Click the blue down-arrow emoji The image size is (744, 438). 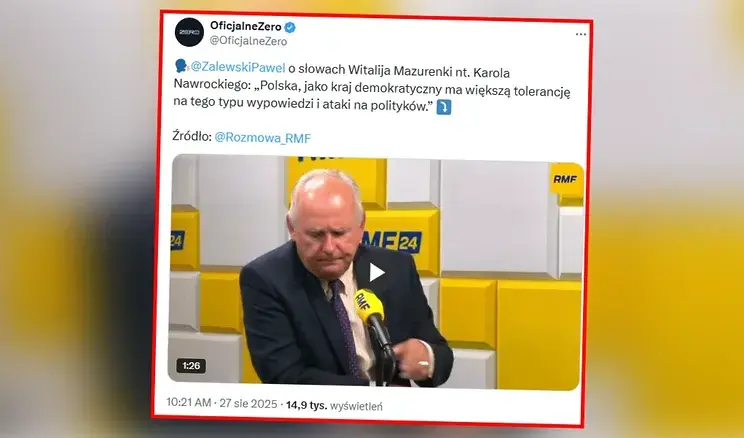(443, 107)
